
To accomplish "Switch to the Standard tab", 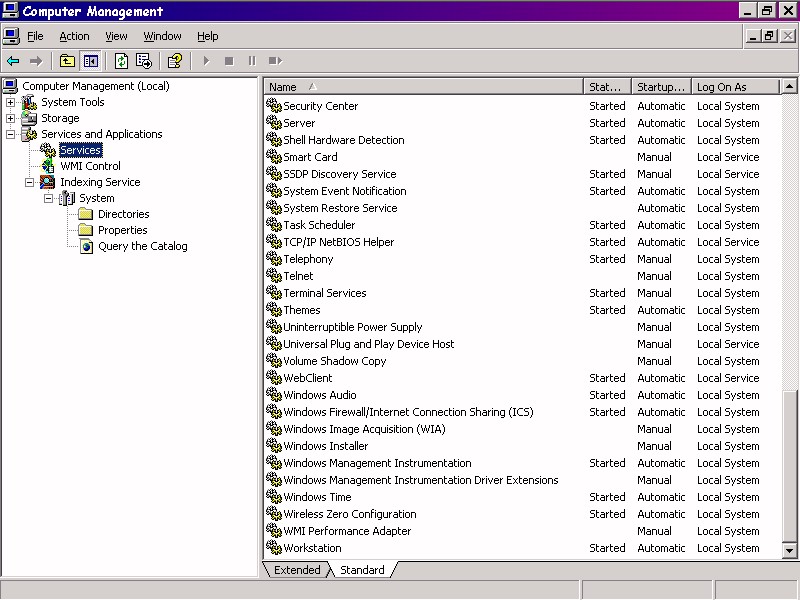I will click(362, 570).
